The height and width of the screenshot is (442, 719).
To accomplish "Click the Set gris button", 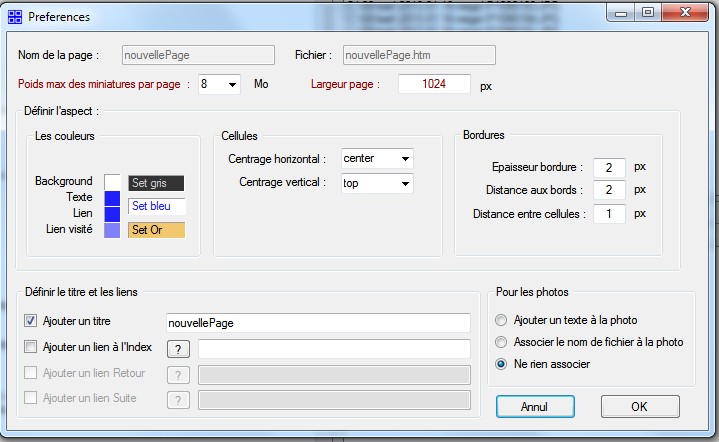I will (x=156, y=183).
